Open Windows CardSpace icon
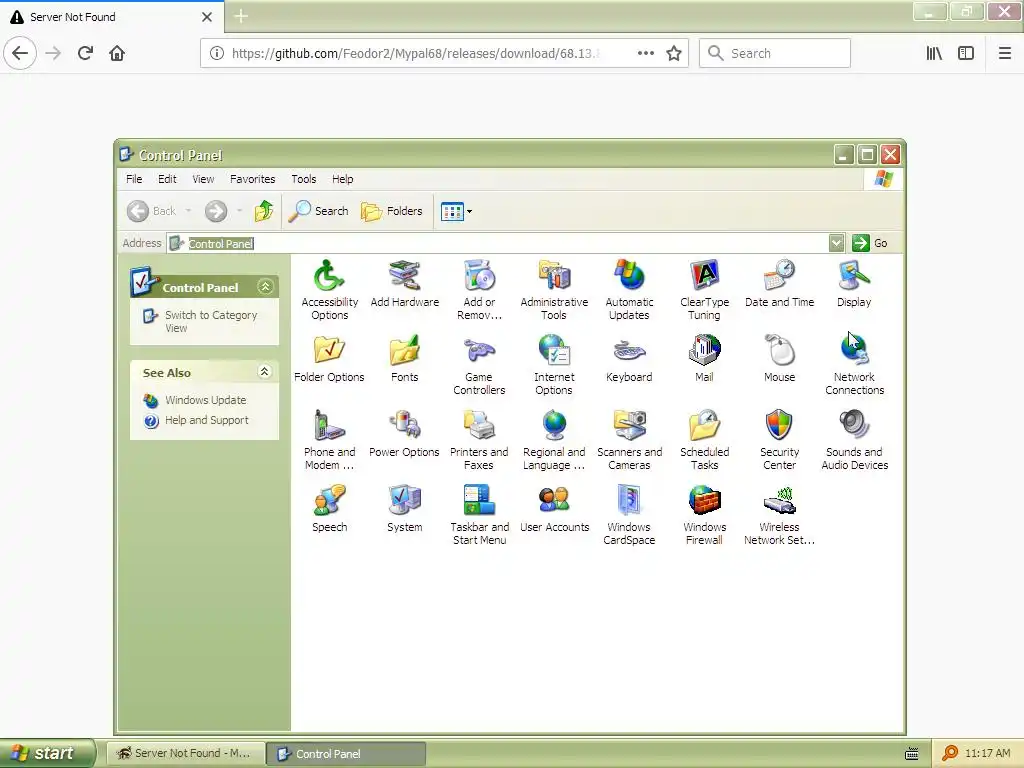The image size is (1024, 768). (x=629, y=515)
